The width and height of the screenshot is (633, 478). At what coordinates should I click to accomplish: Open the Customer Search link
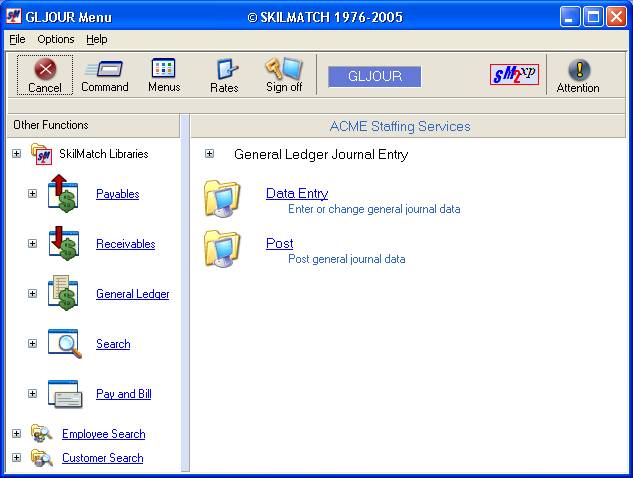(x=103, y=458)
